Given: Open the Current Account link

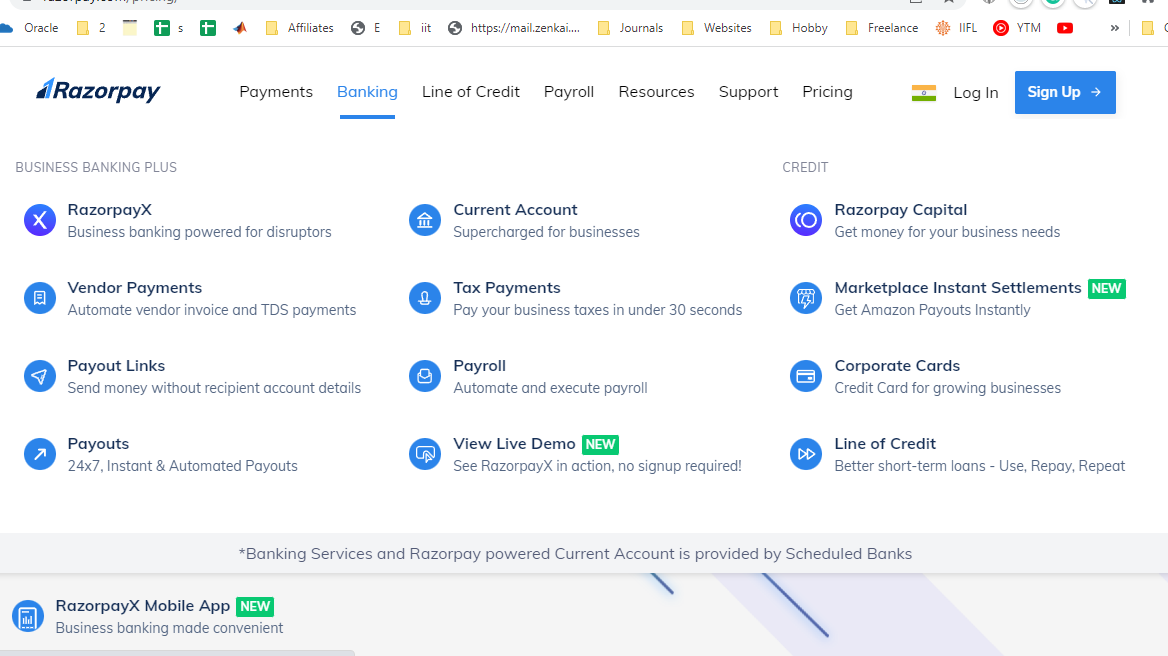Looking at the screenshot, I should [x=515, y=210].
